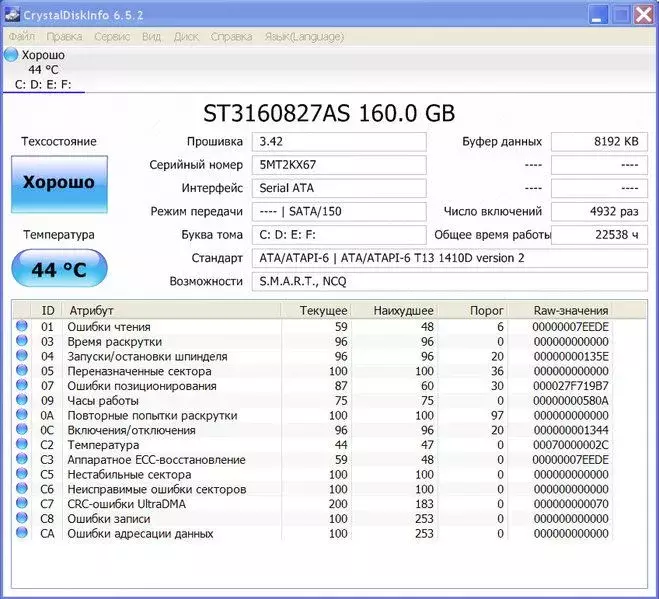659x599 pixels.
Task: Click the Интерфейс field Serial ATA
Action: (339, 188)
